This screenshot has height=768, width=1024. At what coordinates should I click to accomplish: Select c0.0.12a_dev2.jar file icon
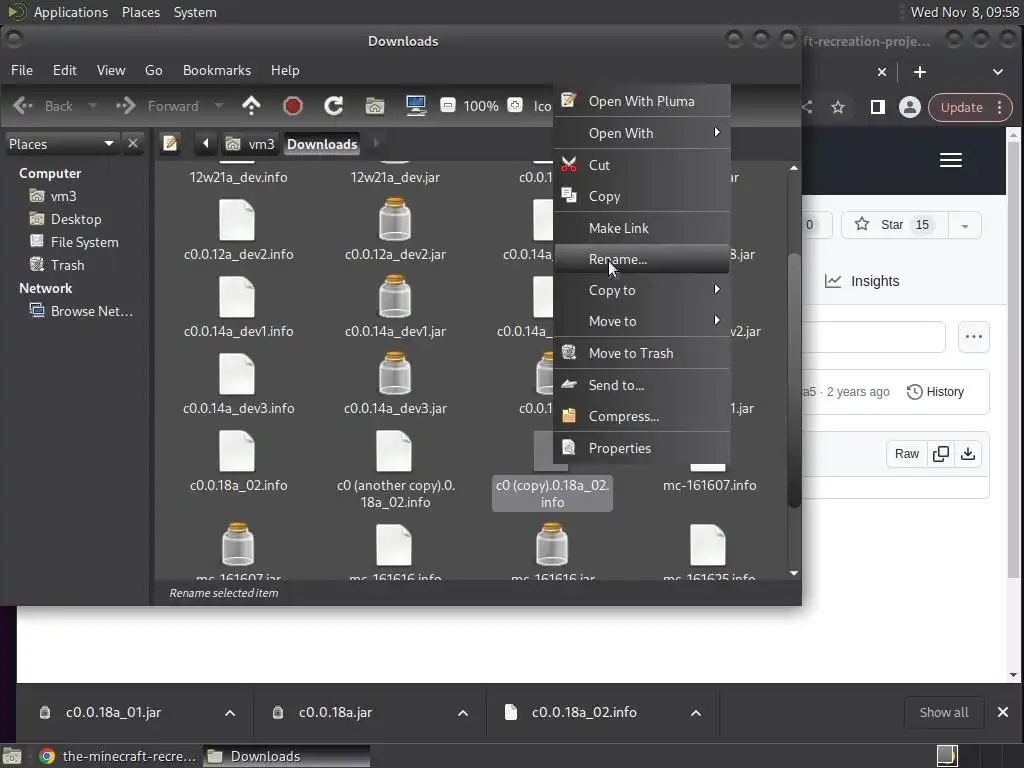tap(395, 220)
